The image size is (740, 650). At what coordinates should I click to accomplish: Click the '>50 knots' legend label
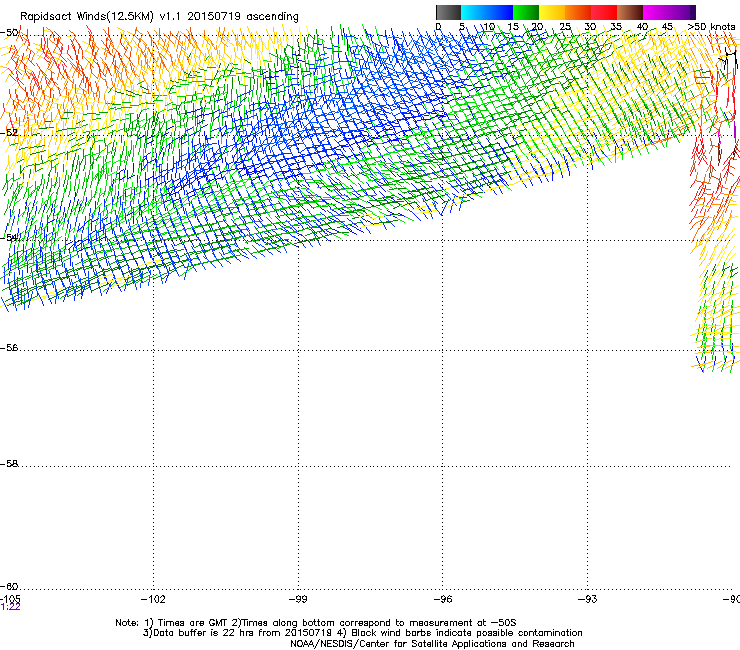(x=711, y=27)
